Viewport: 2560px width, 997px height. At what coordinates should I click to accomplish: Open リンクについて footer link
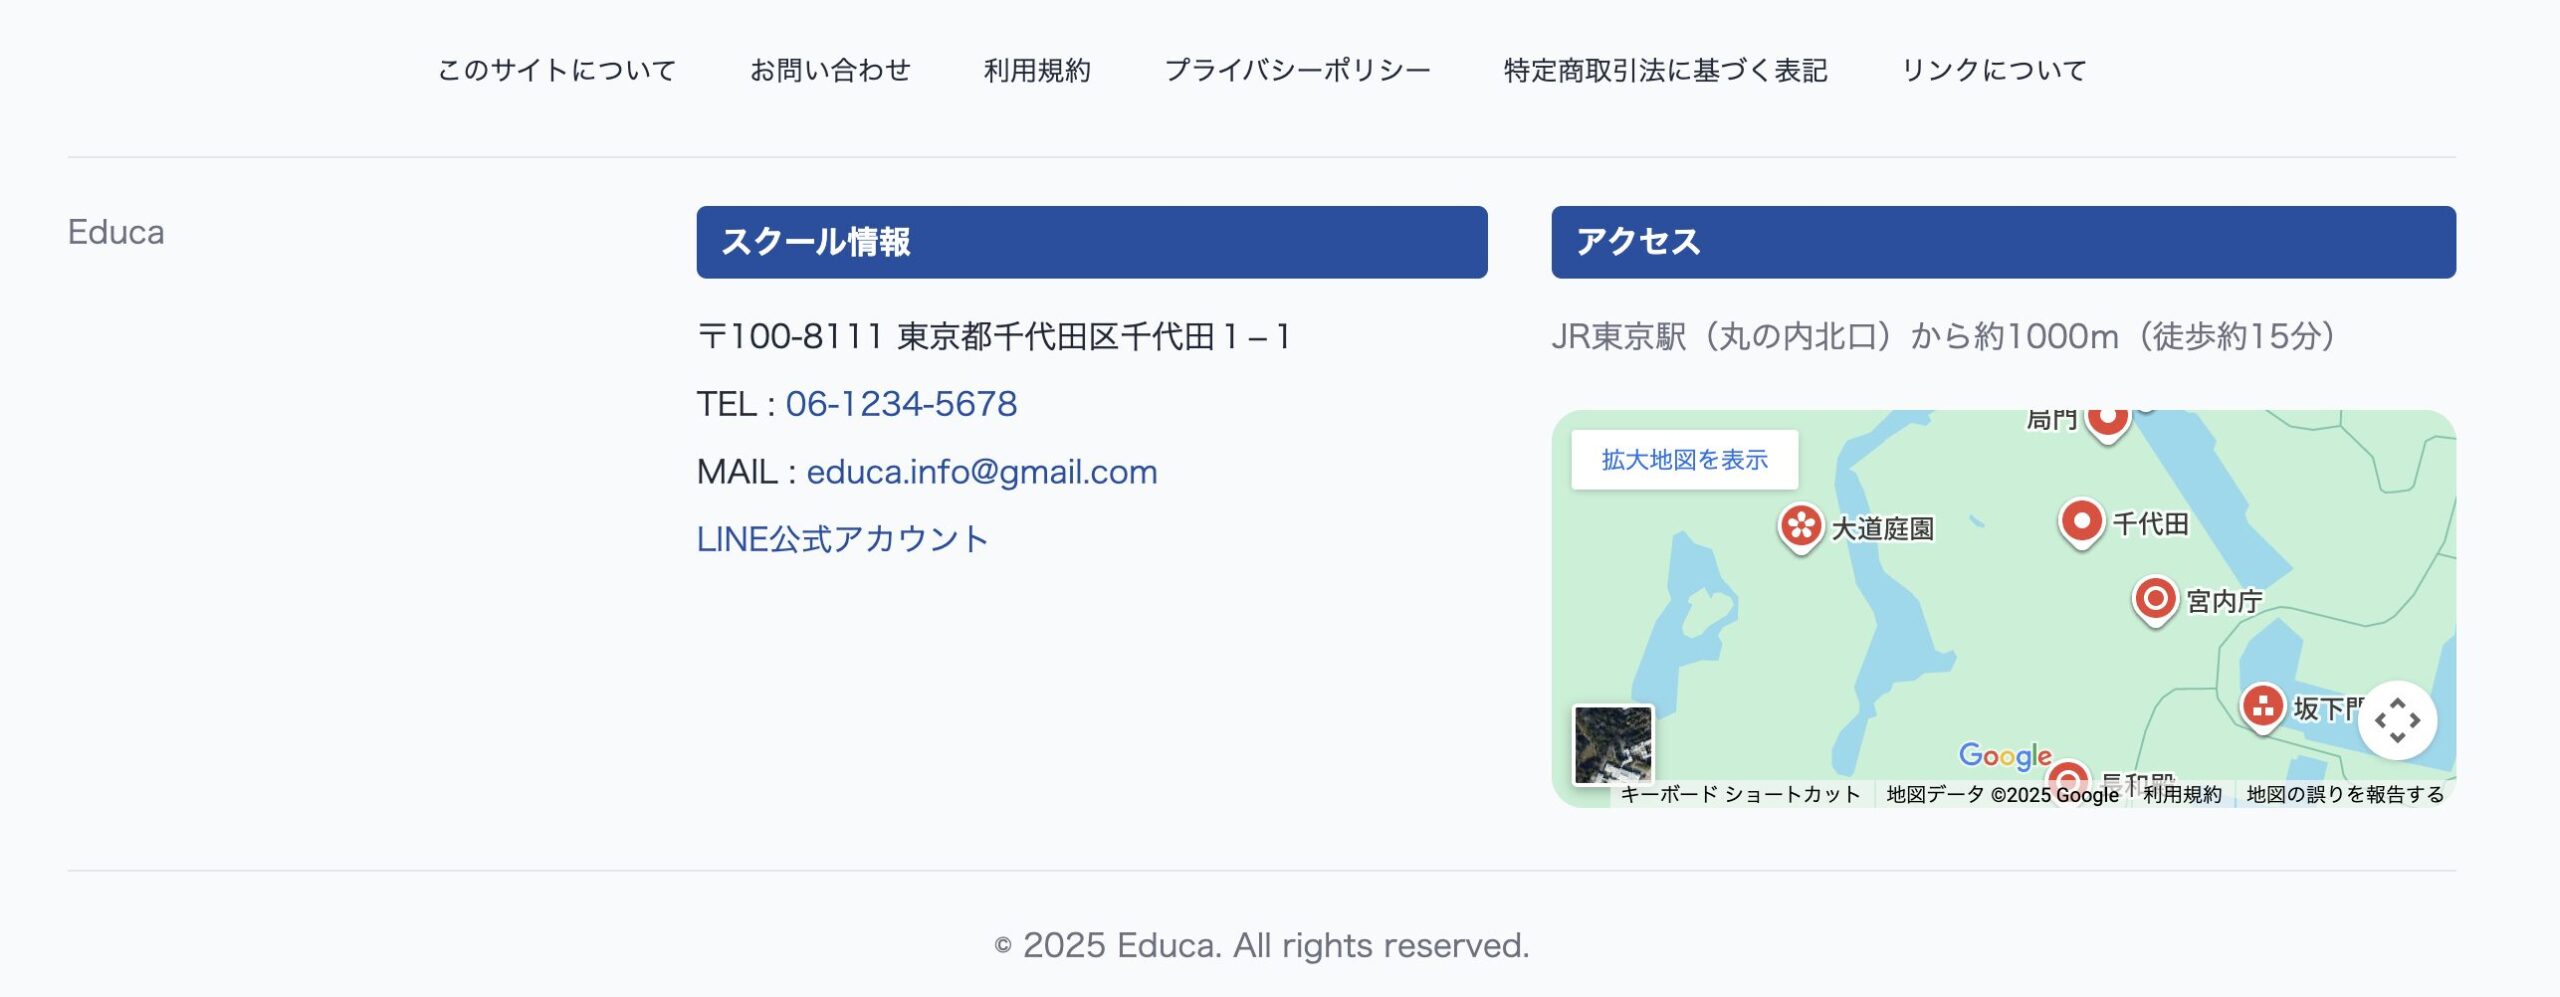(x=1993, y=70)
